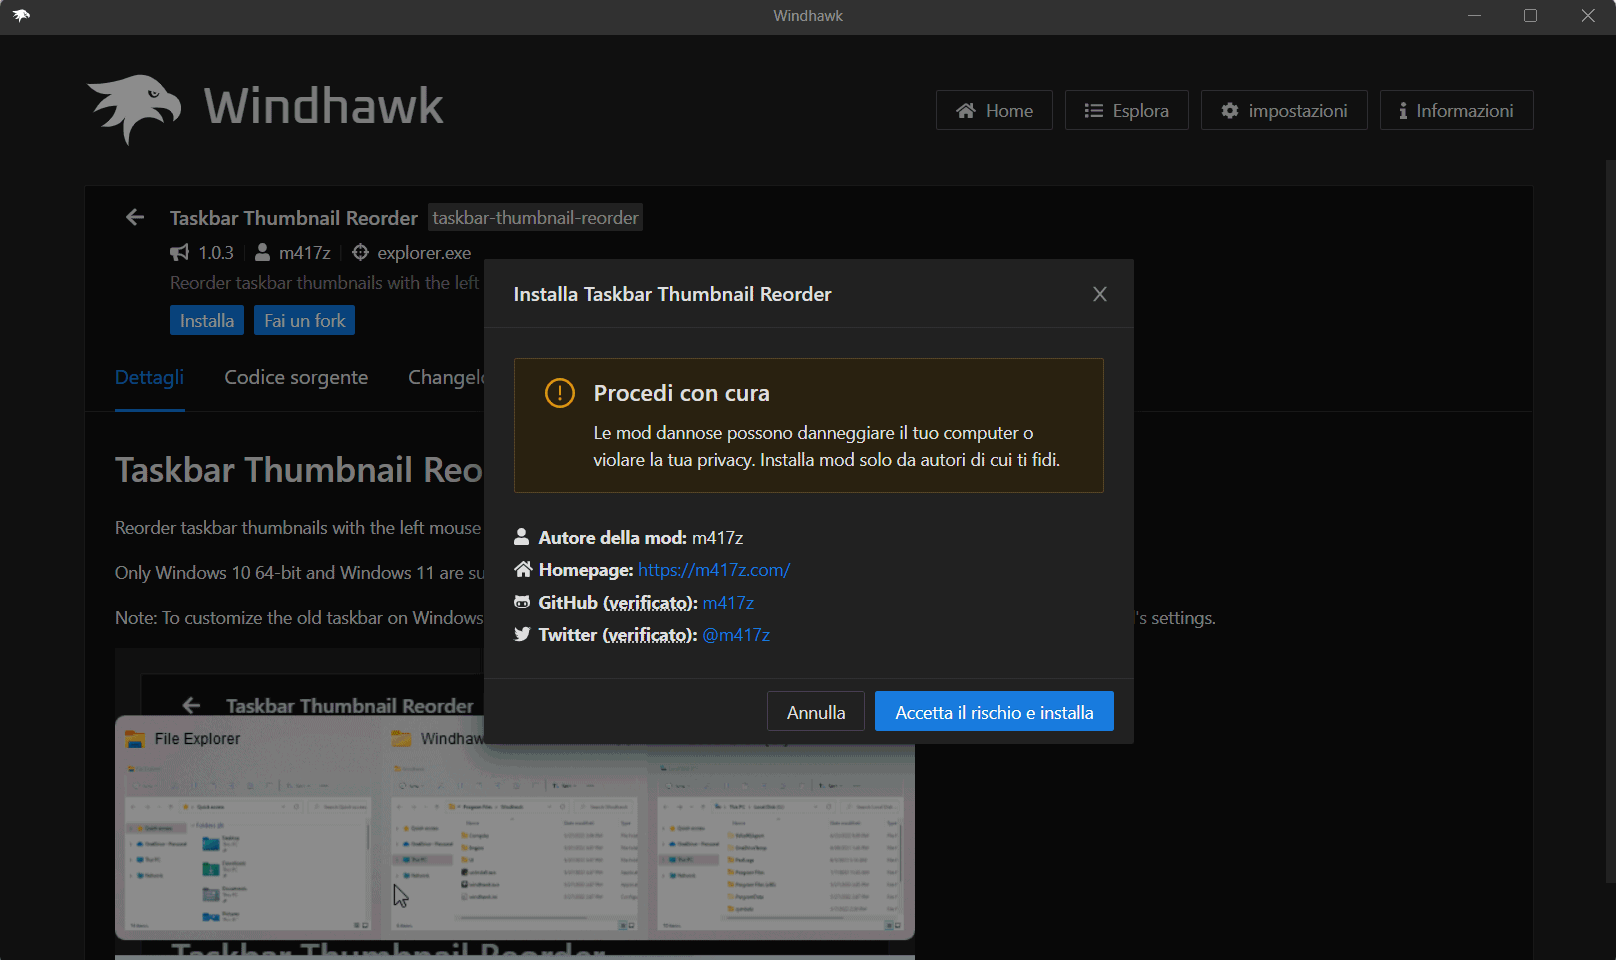This screenshot has width=1616, height=960.
Task: Click 'GitHub (verificato):' label
Action: click(x=618, y=603)
